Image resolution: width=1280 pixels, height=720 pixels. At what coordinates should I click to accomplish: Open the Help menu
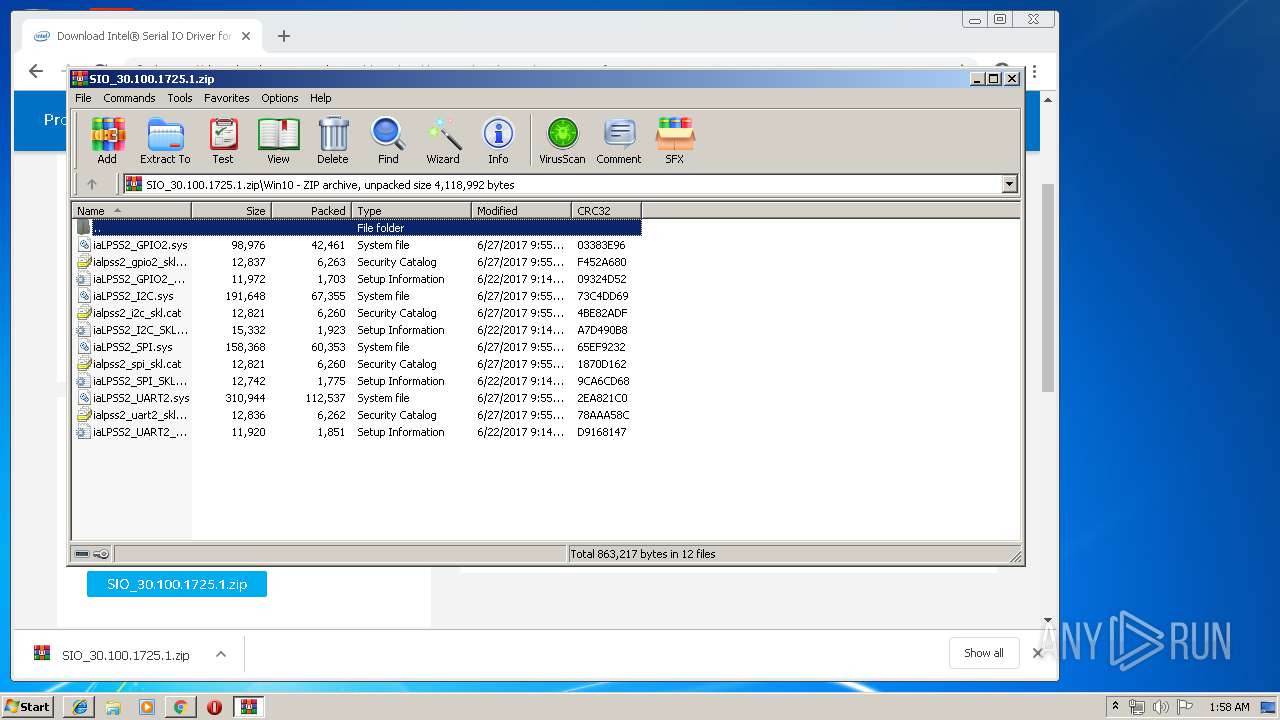(x=320, y=98)
